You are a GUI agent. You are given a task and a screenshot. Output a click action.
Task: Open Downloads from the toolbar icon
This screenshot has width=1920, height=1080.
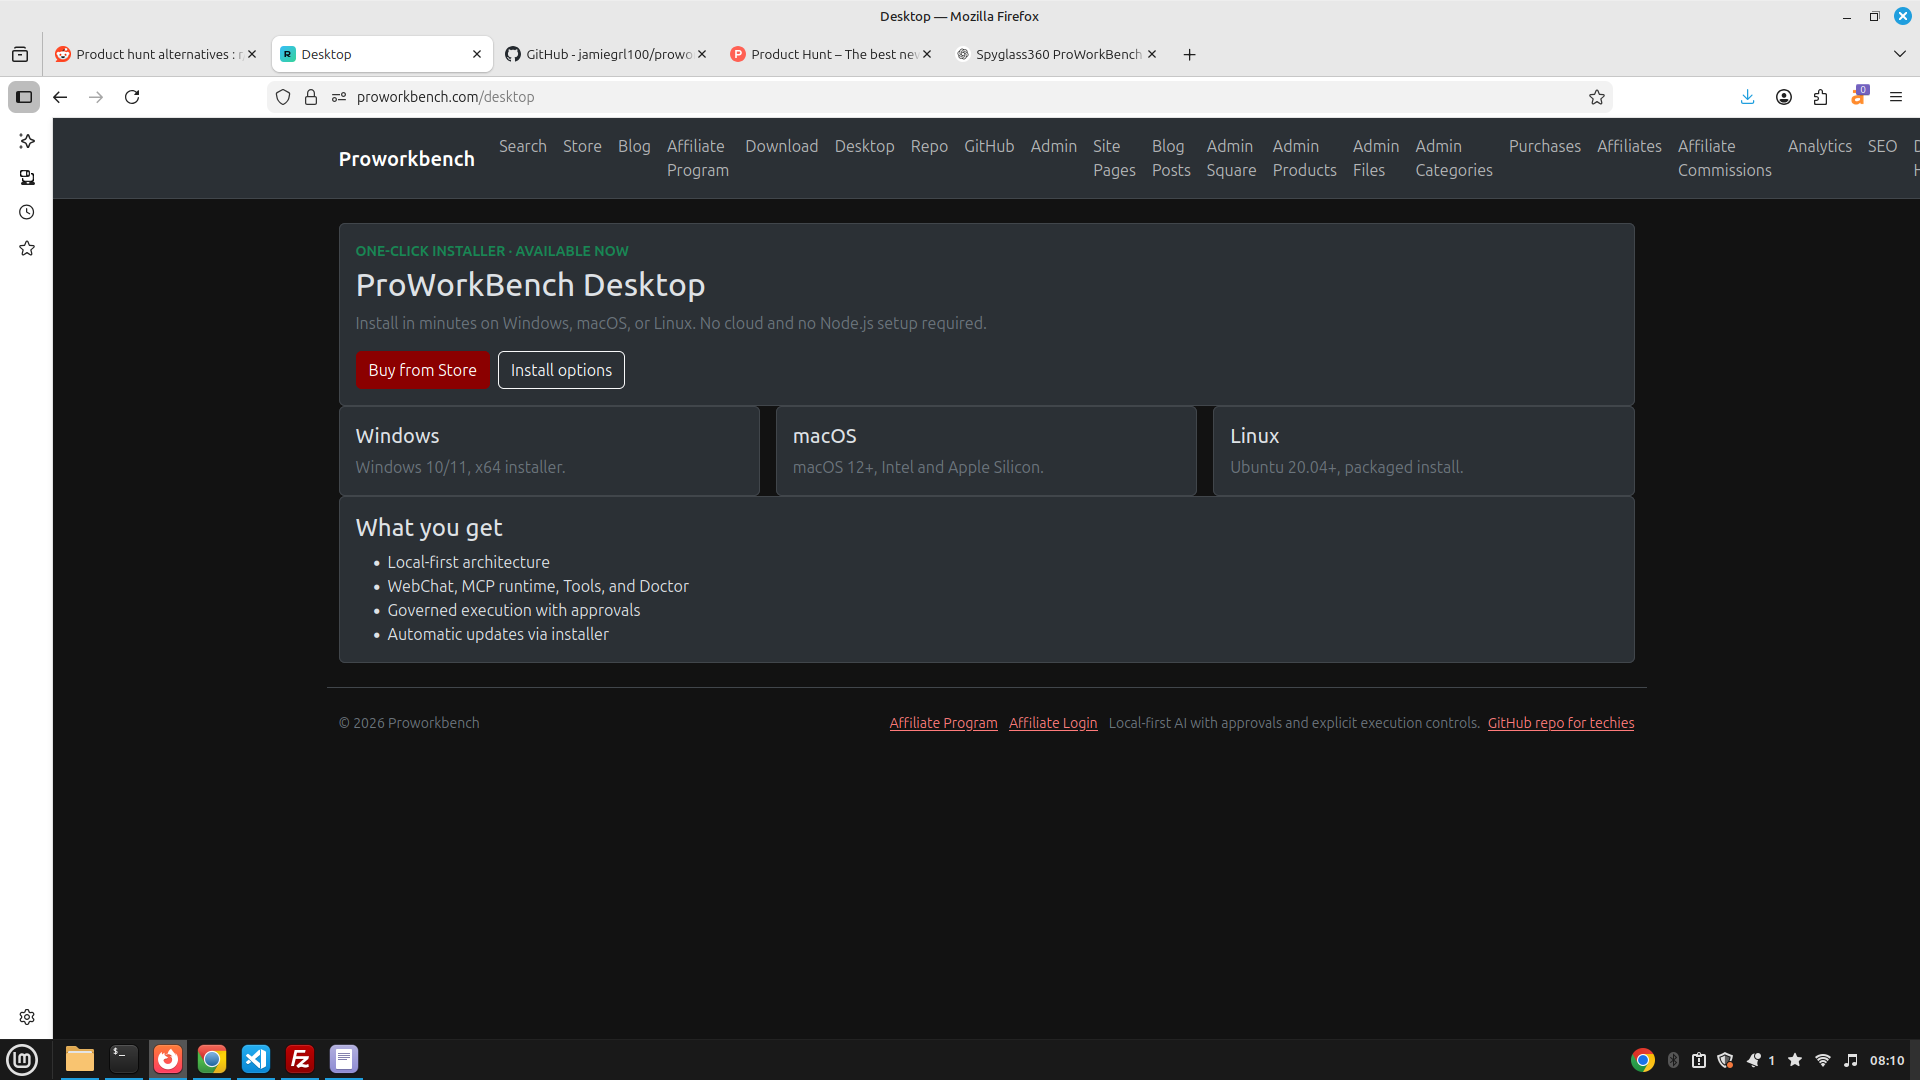pos(1748,97)
